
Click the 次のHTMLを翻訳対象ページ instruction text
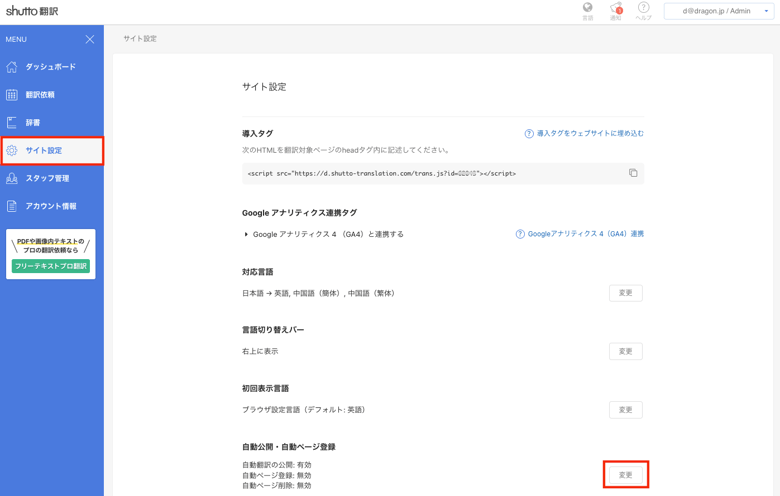tap(346, 150)
